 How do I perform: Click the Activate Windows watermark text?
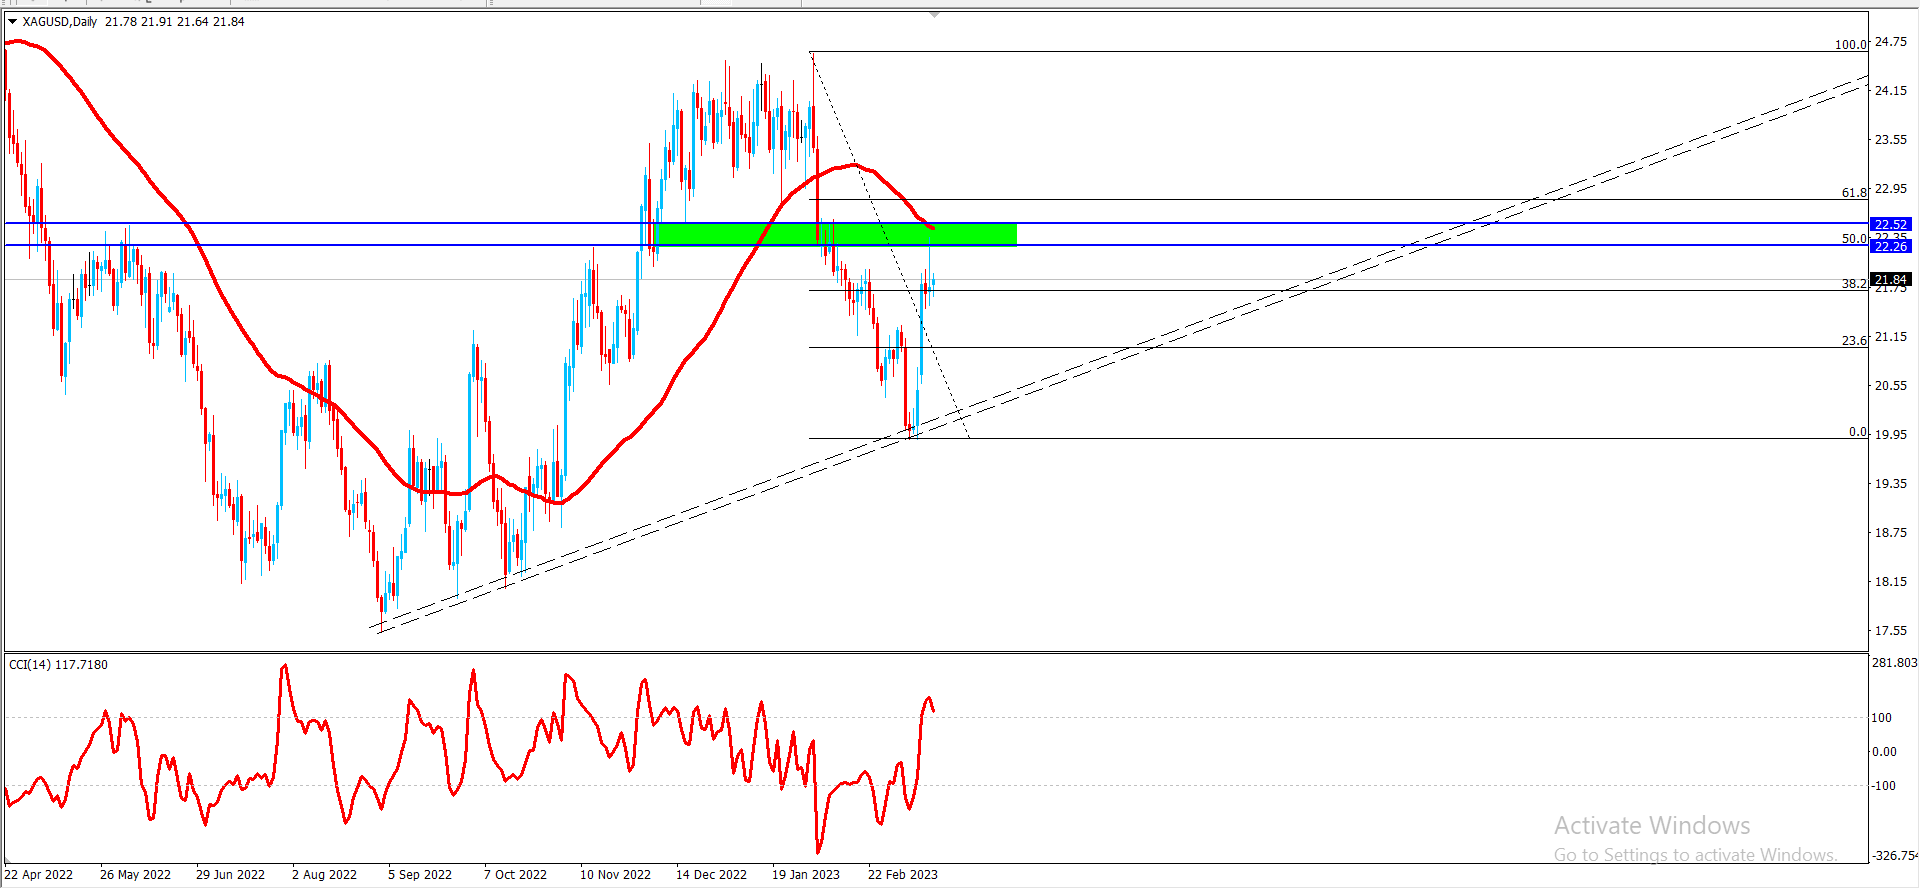tap(1651, 826)
